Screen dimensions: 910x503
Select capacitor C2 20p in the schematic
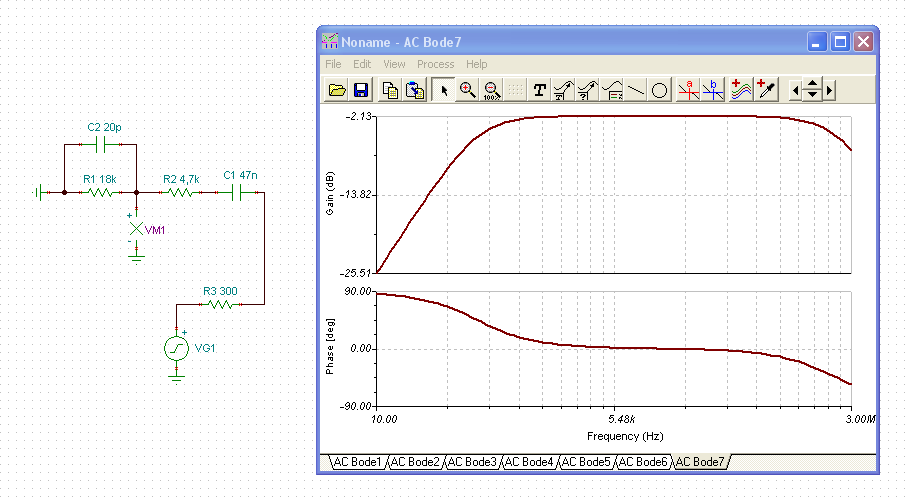tap(100, 144)
